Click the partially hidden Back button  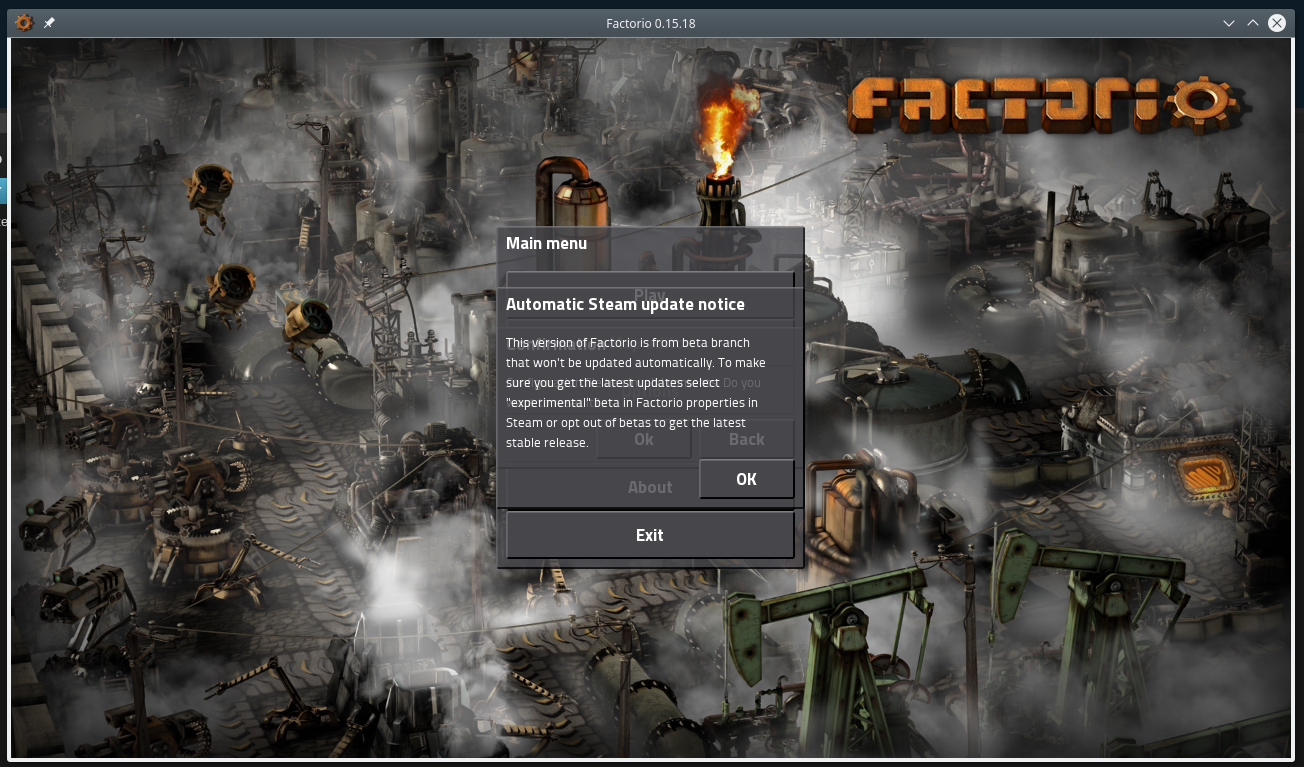pos(747,439)
